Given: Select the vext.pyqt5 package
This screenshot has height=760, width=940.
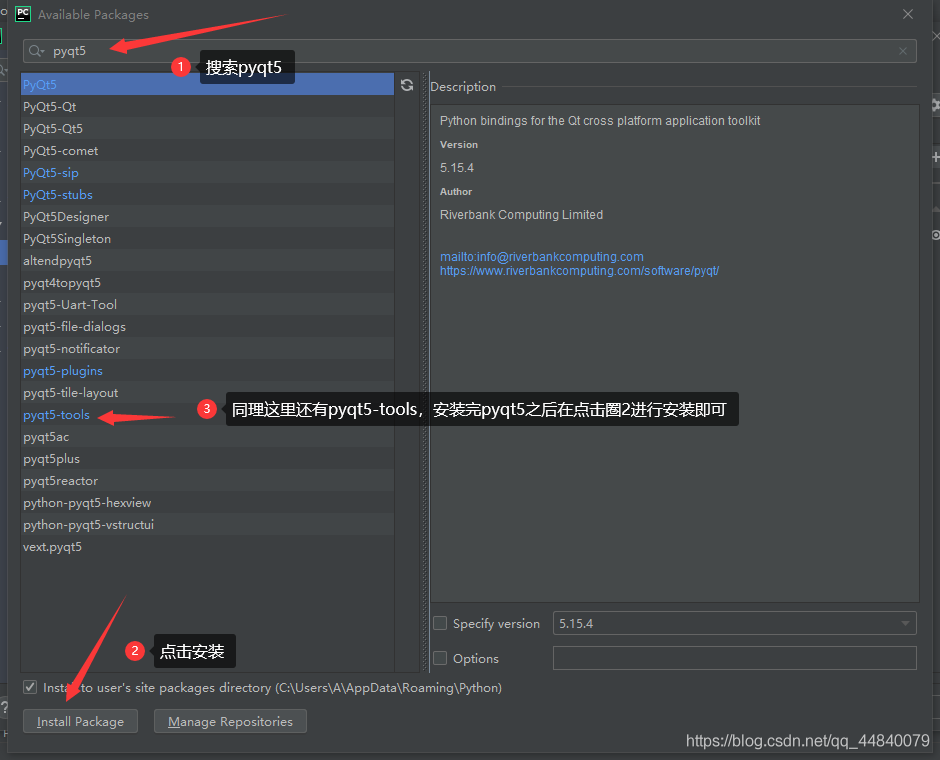Looking at the screenshot, I should pos(207,547).
